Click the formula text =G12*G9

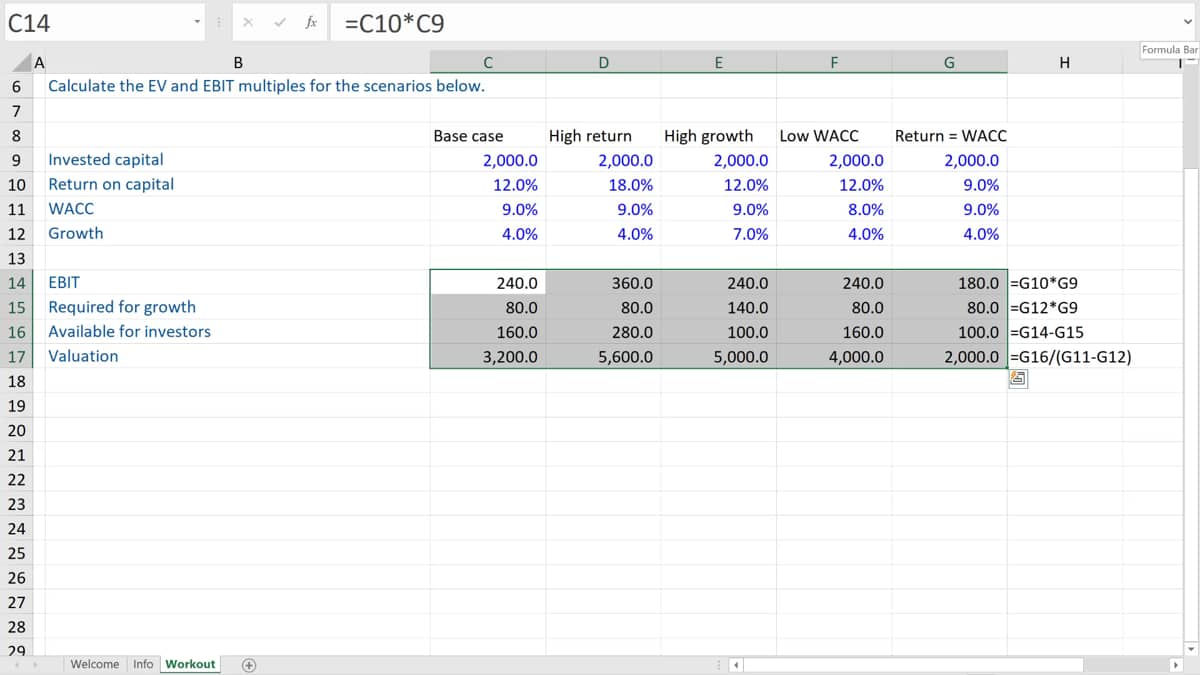coord(1044,307)
